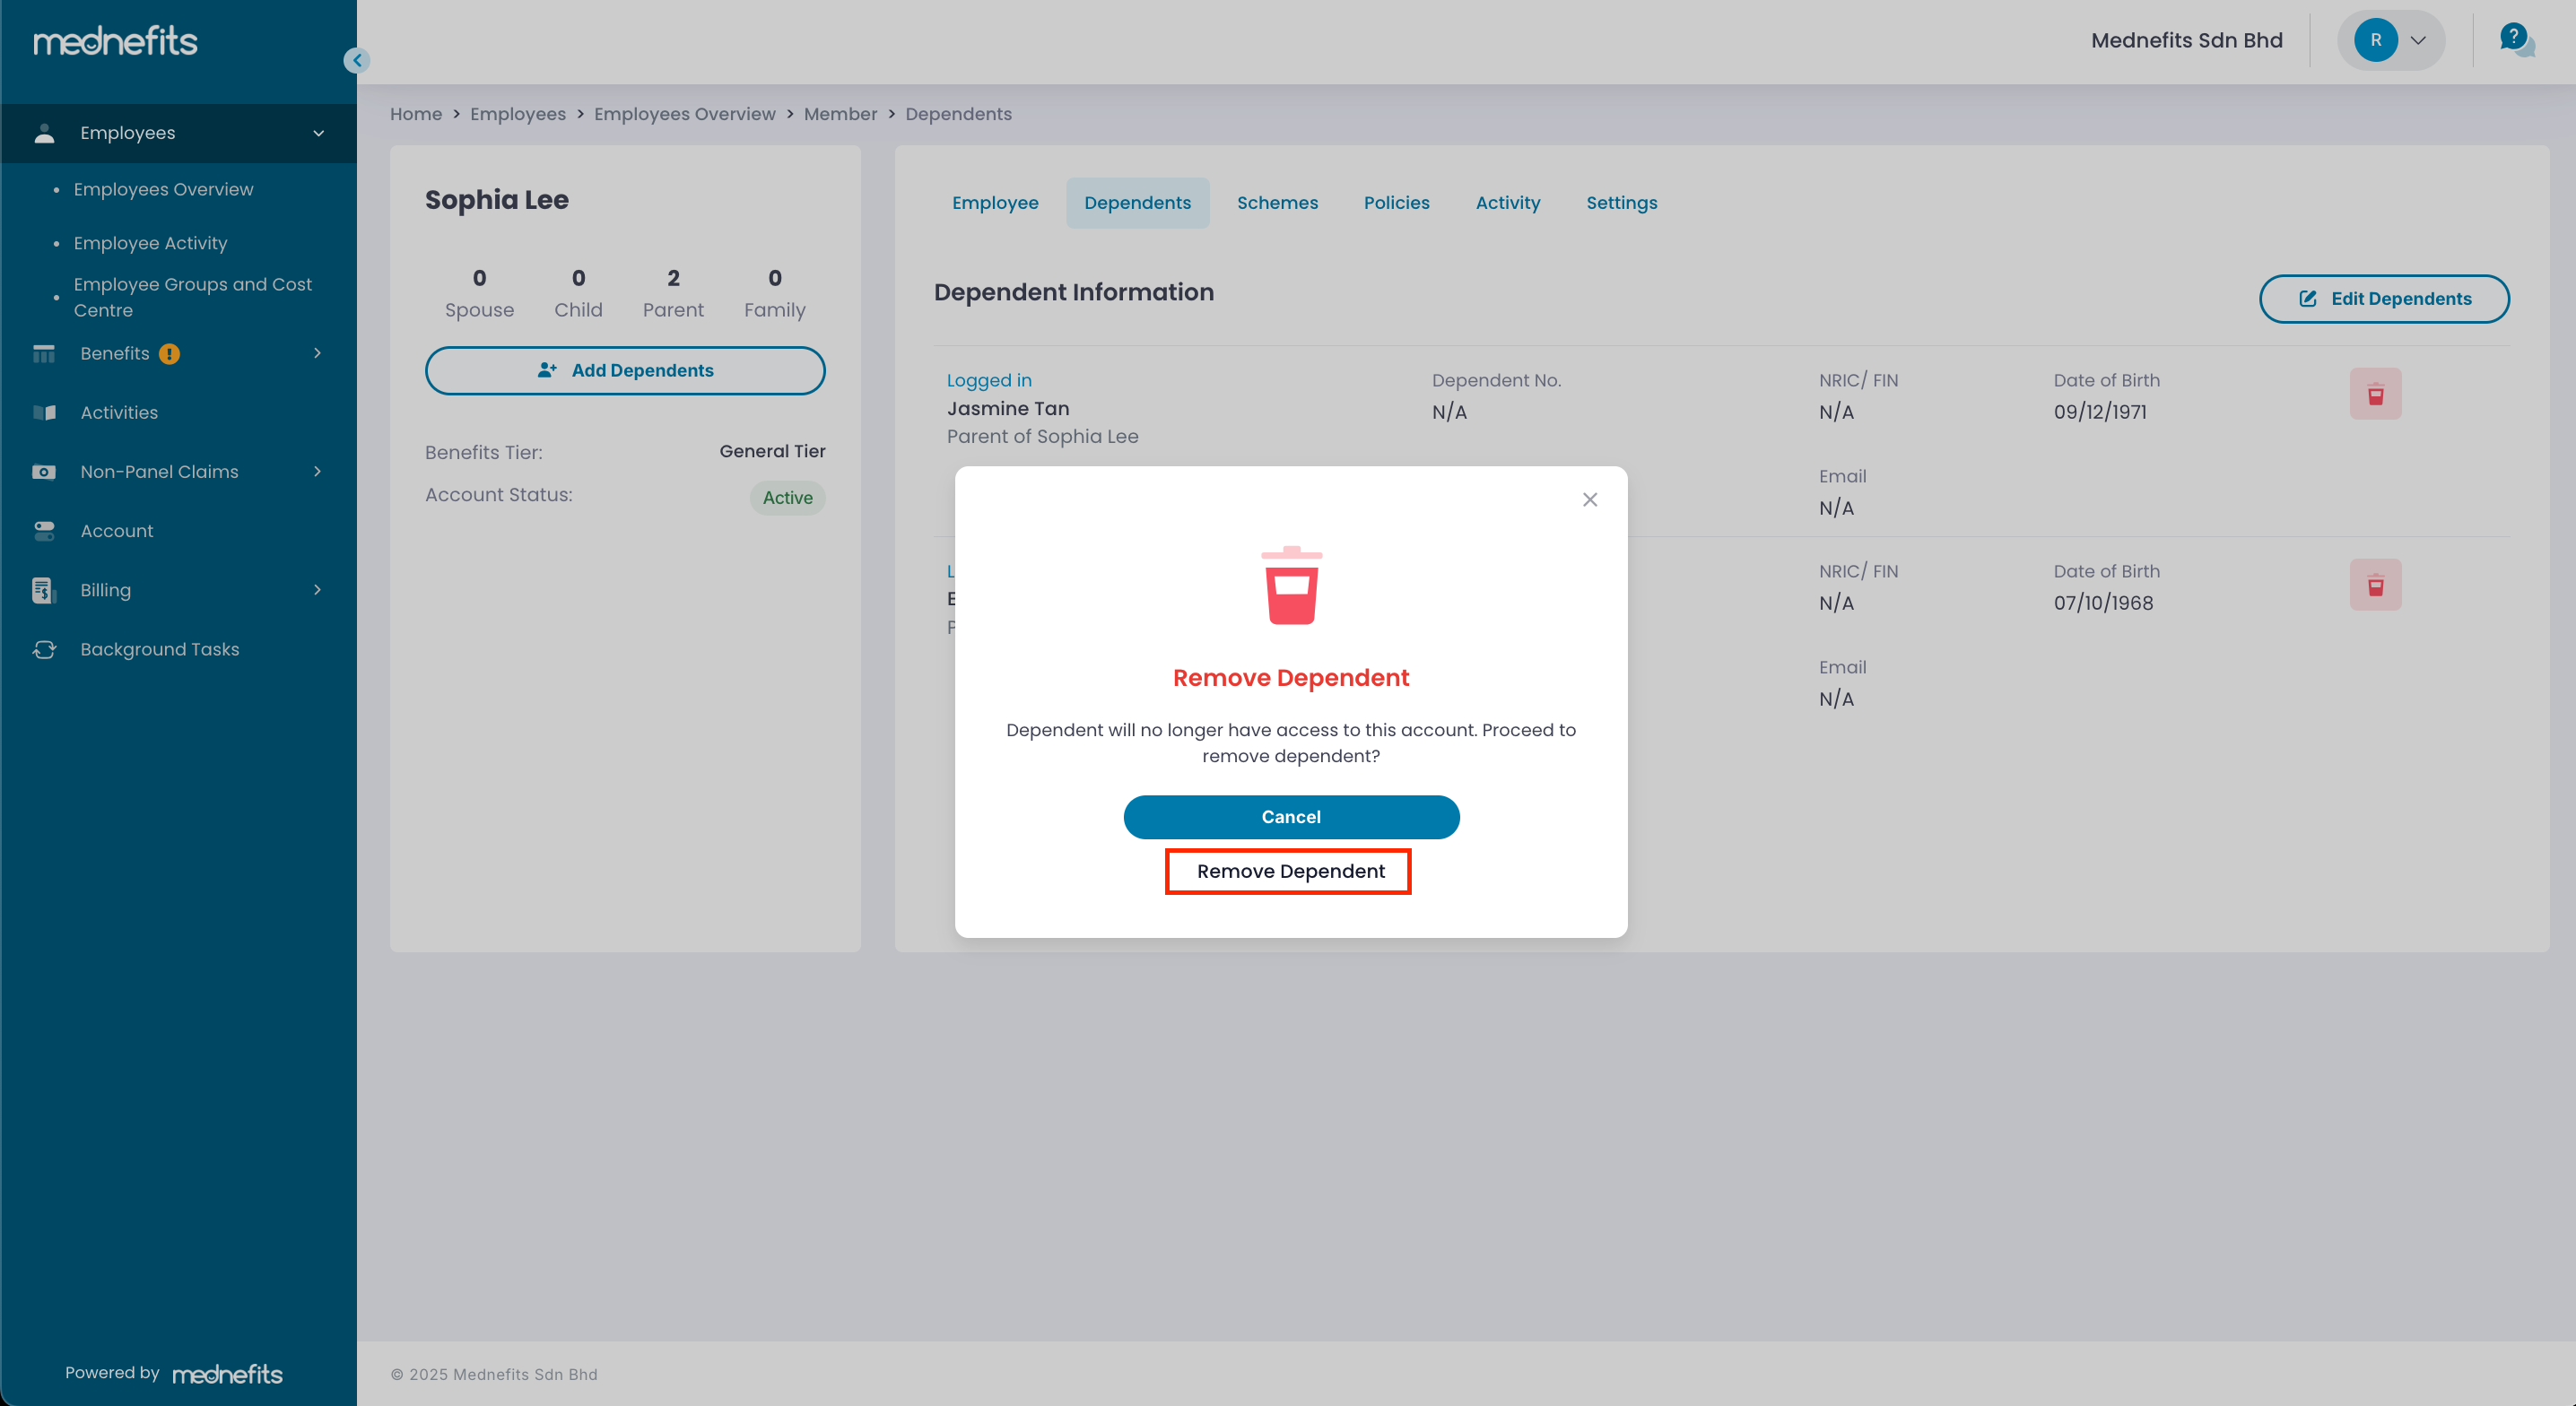This screenshot has height=1406, width=2576.
Task: Expand the Billing sidebar section
Action: 317,590
